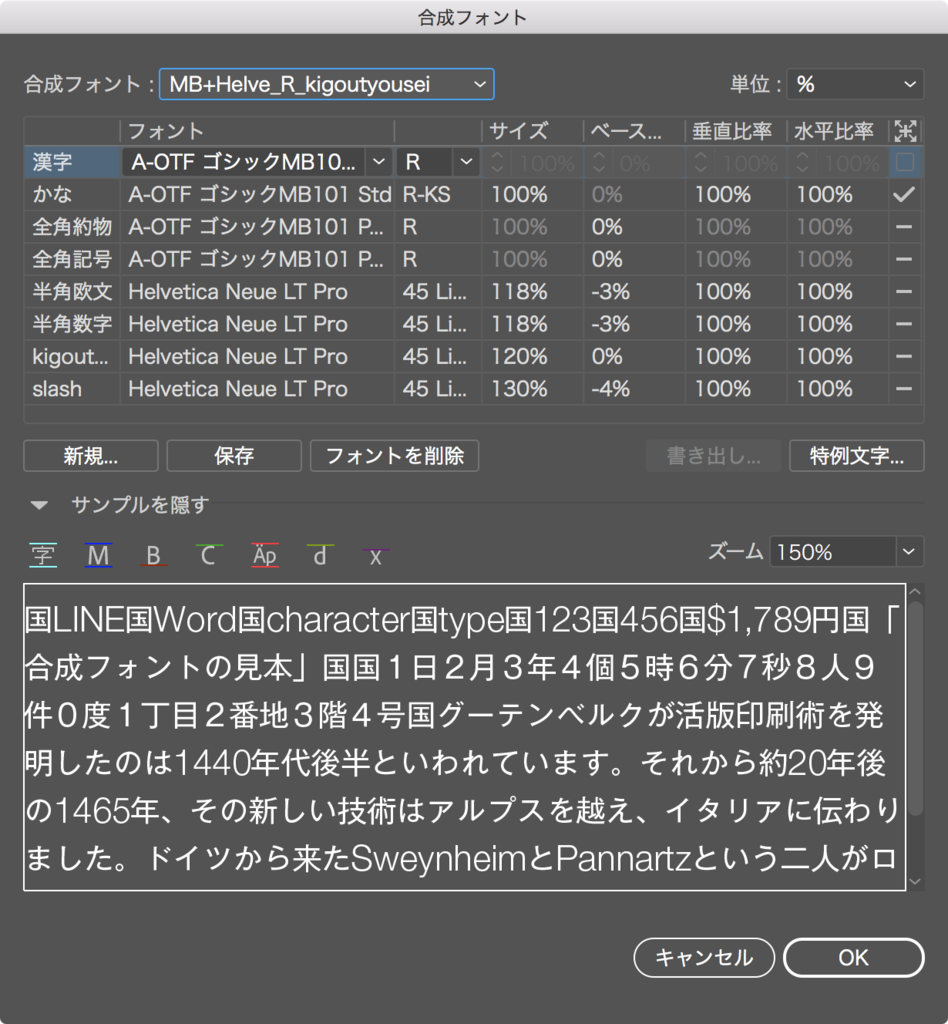Open the 単位 unit dropdown
The width and height of the screenshot is (948, 1024).
point(855,84)
